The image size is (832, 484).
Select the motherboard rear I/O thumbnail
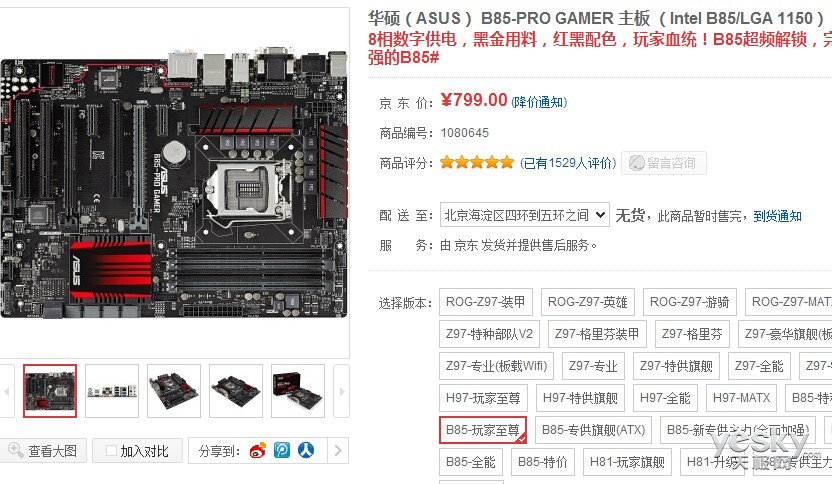[112, 391]
